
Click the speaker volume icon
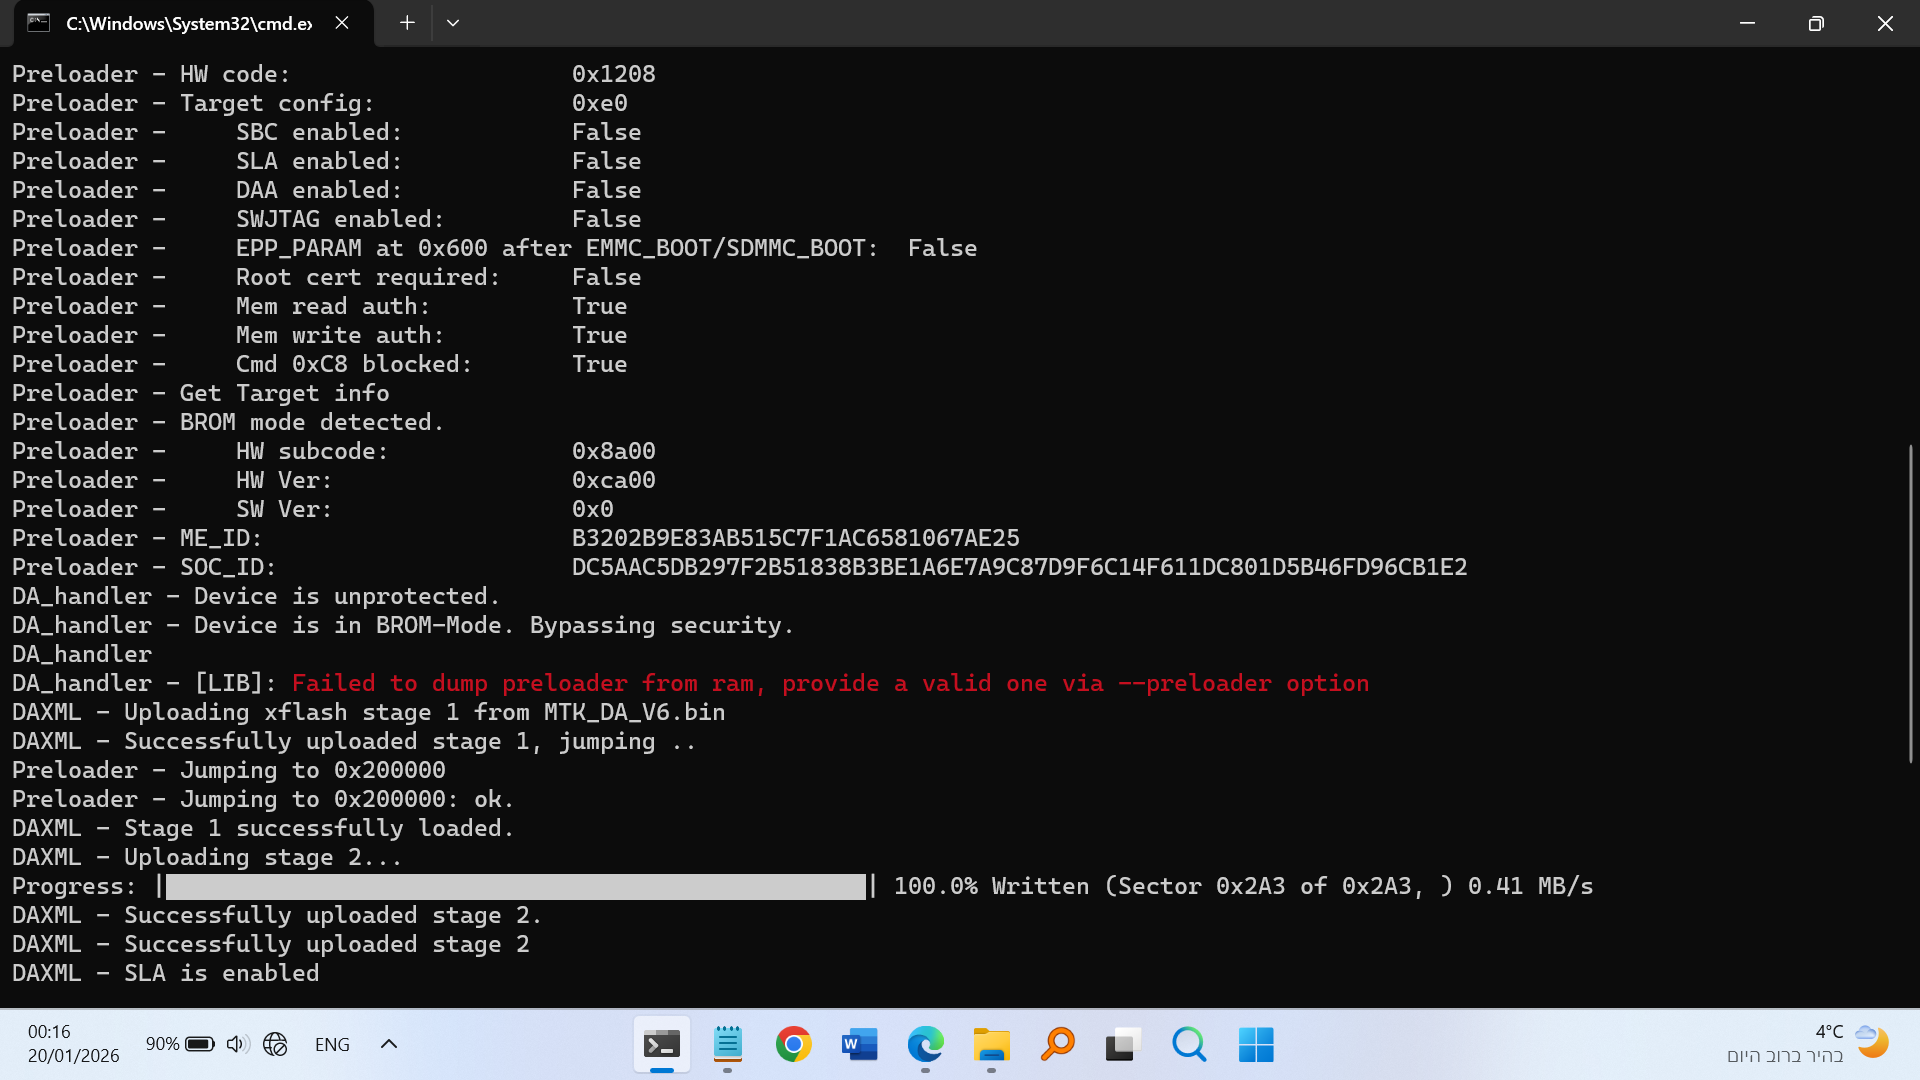(236, 1044)
